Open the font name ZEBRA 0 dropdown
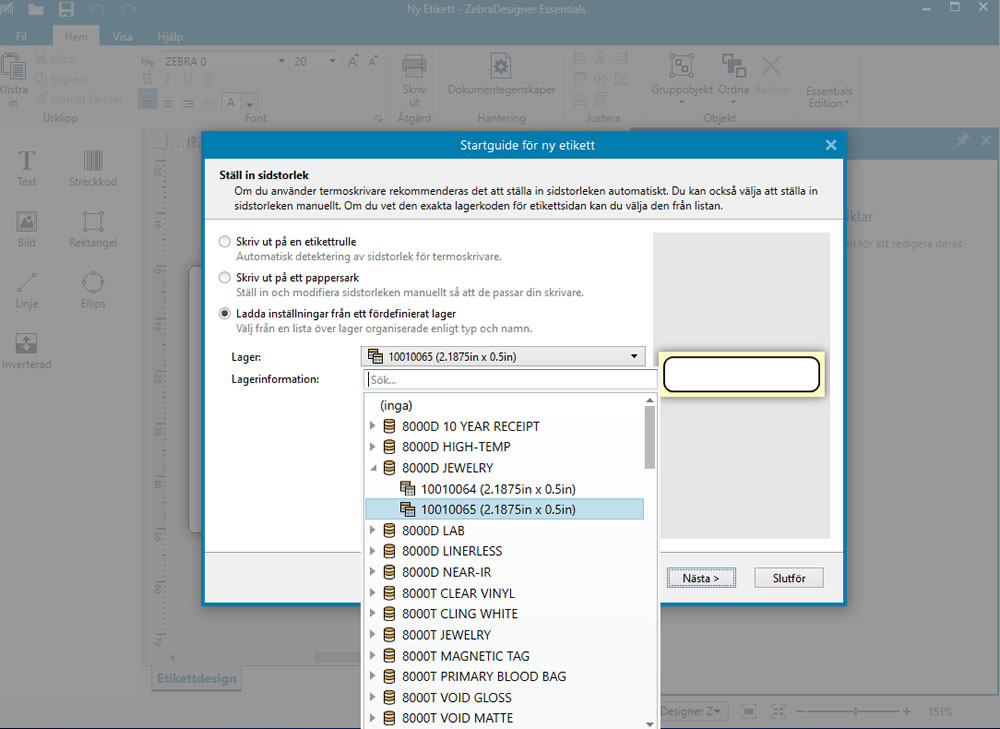1000x729 pixels. 281,61
